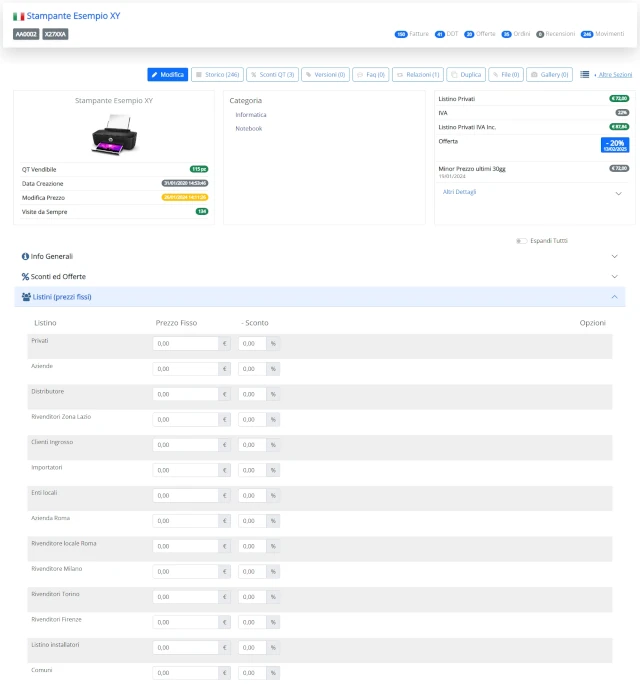Open the Ordini link in header
This screenshot has height=687, width=640.
[522, 34]
